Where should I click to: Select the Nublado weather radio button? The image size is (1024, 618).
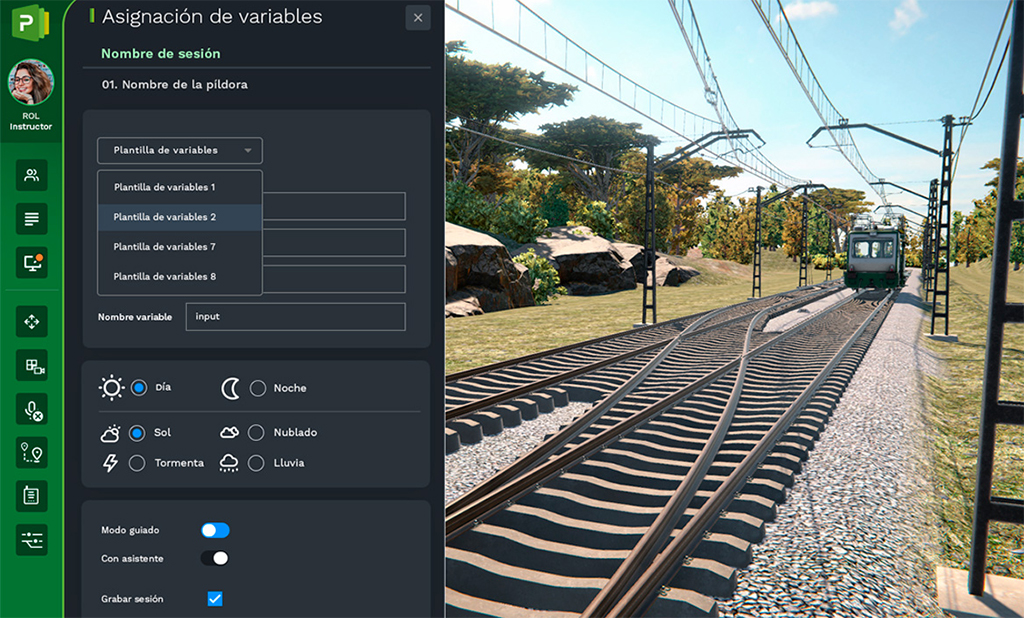pos(256,432)
